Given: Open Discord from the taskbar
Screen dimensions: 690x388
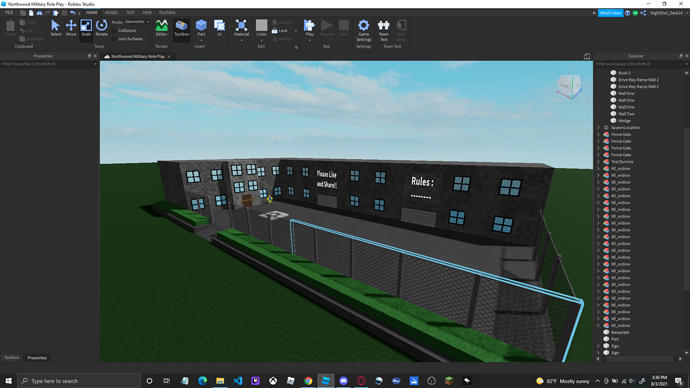Looking at the screenshot, I should click(x=343, y=381).
